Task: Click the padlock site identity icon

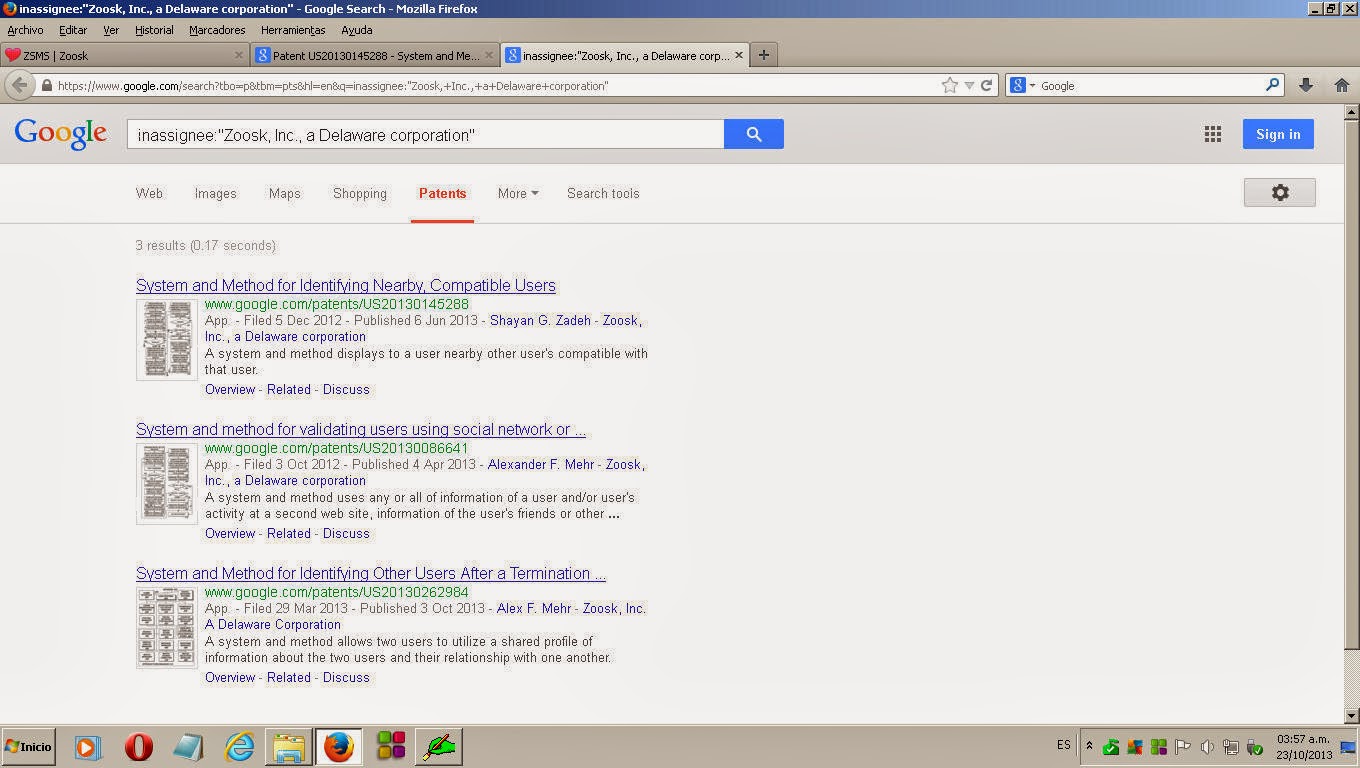Action: [46, 86]
